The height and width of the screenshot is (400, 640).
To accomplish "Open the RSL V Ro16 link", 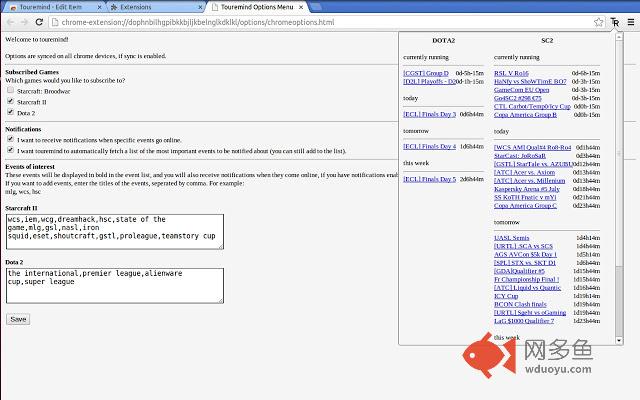I will point(511,73).
